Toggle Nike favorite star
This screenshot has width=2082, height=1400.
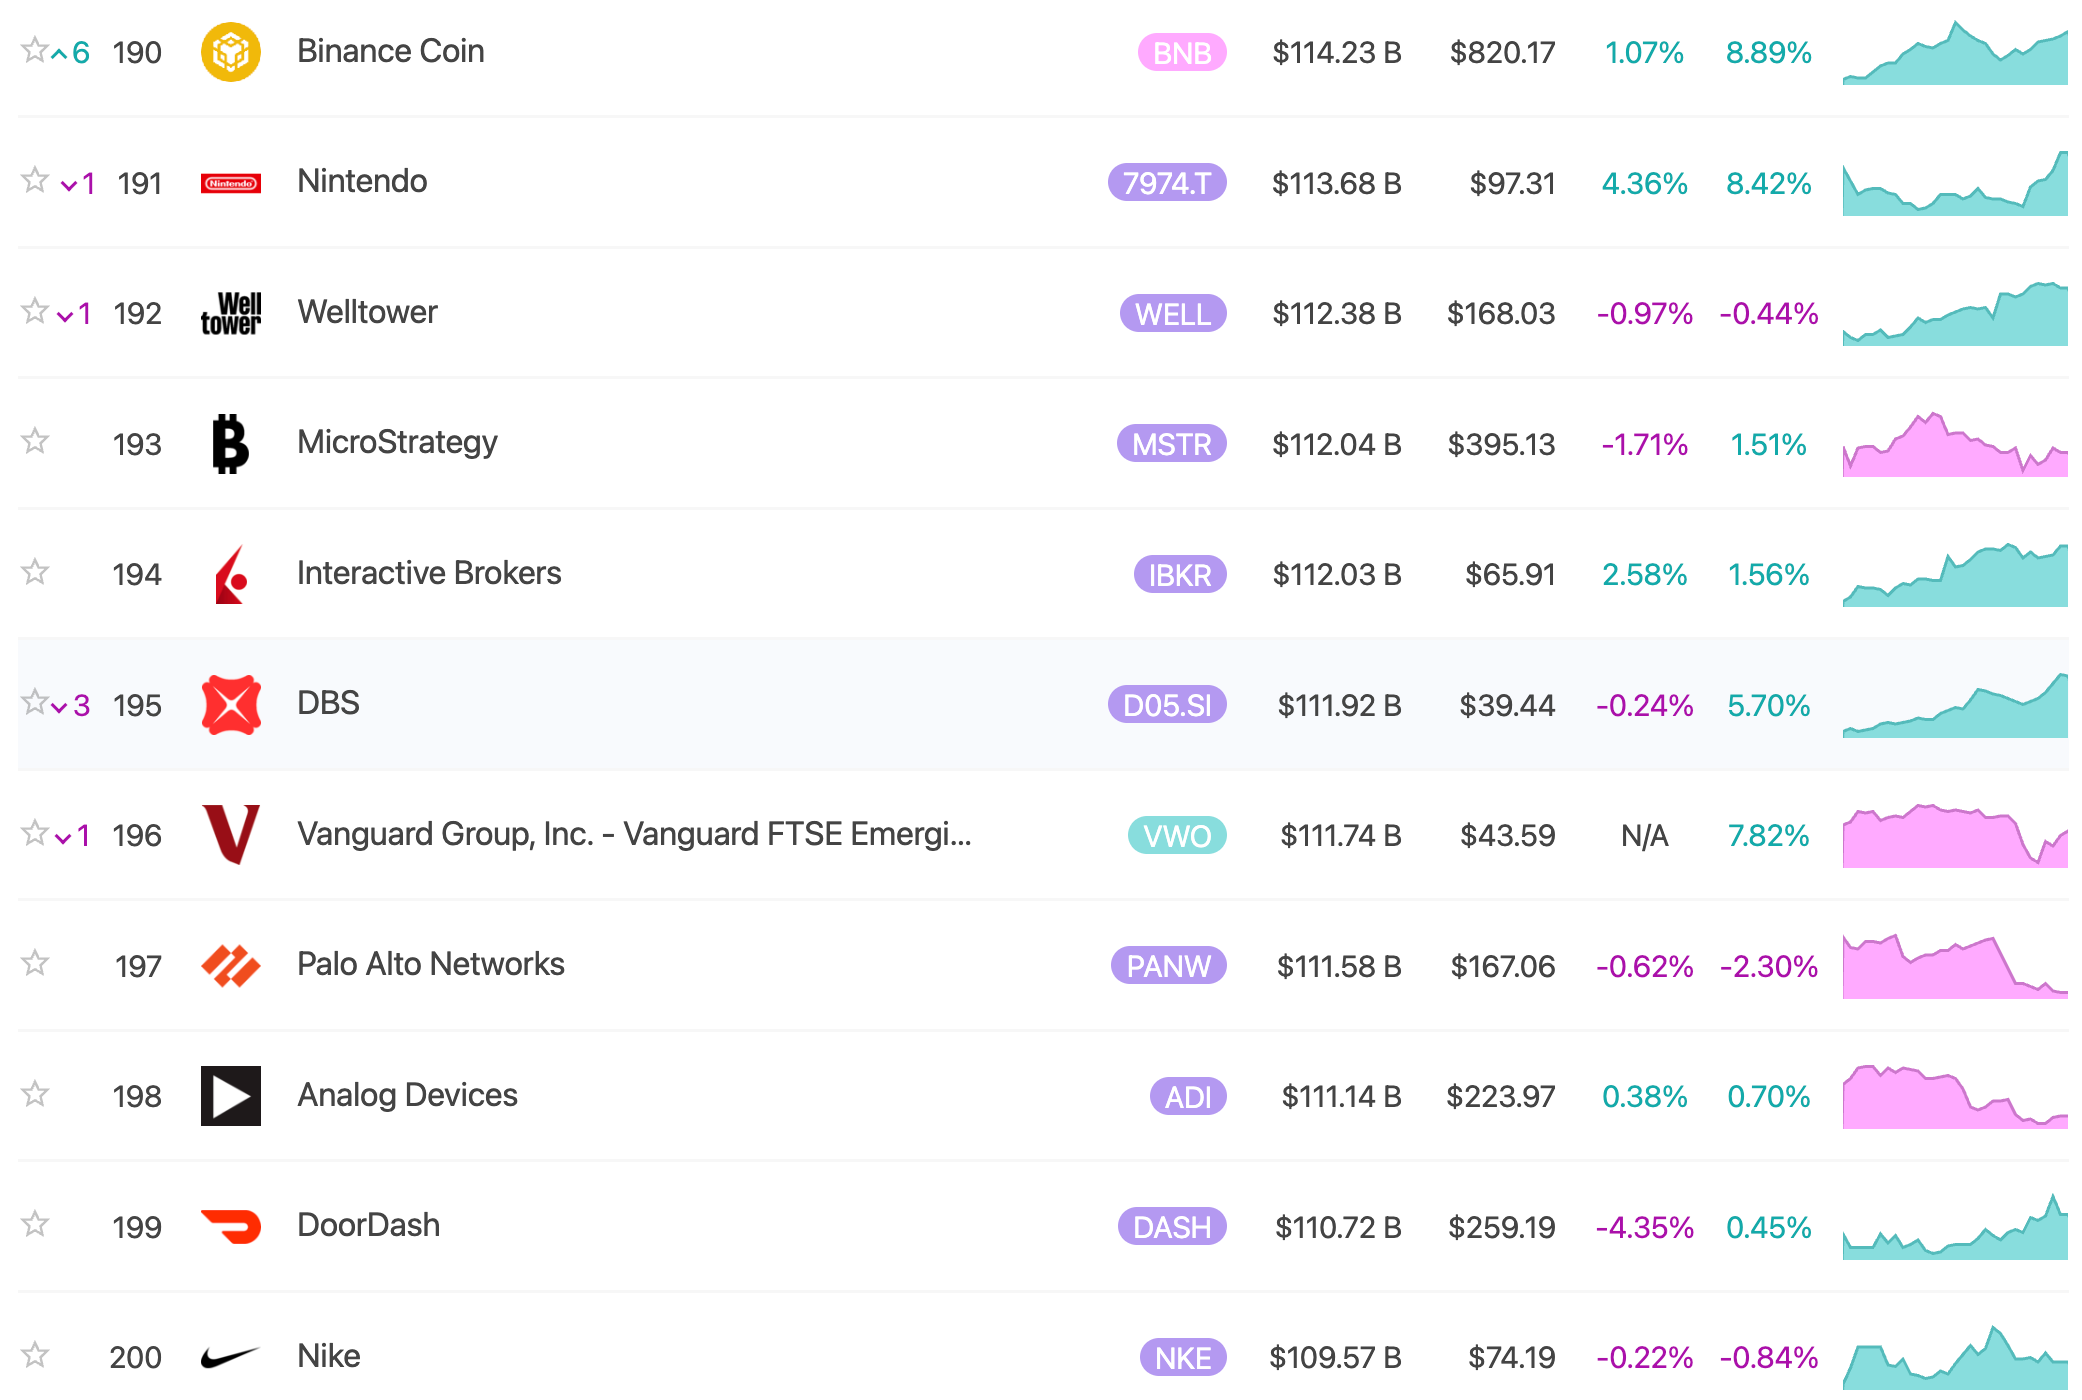35,1355
